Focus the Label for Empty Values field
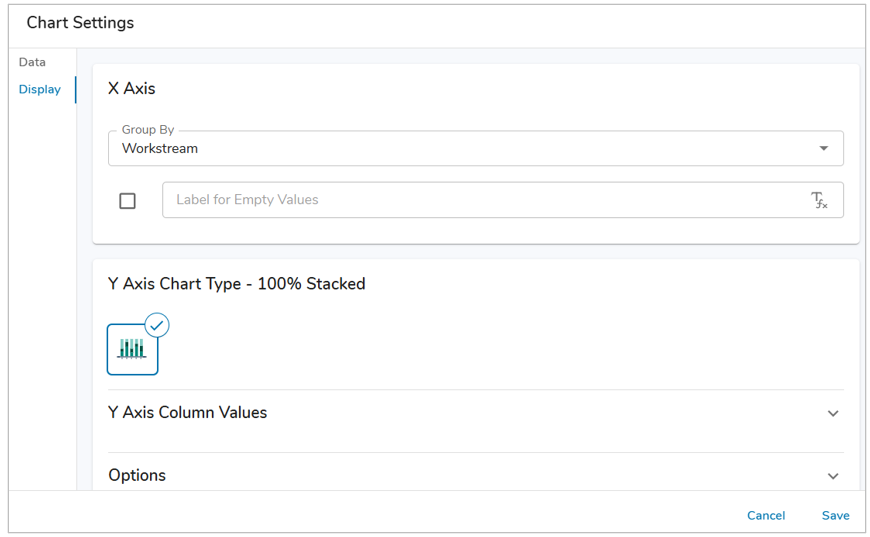 pos(503,200)
